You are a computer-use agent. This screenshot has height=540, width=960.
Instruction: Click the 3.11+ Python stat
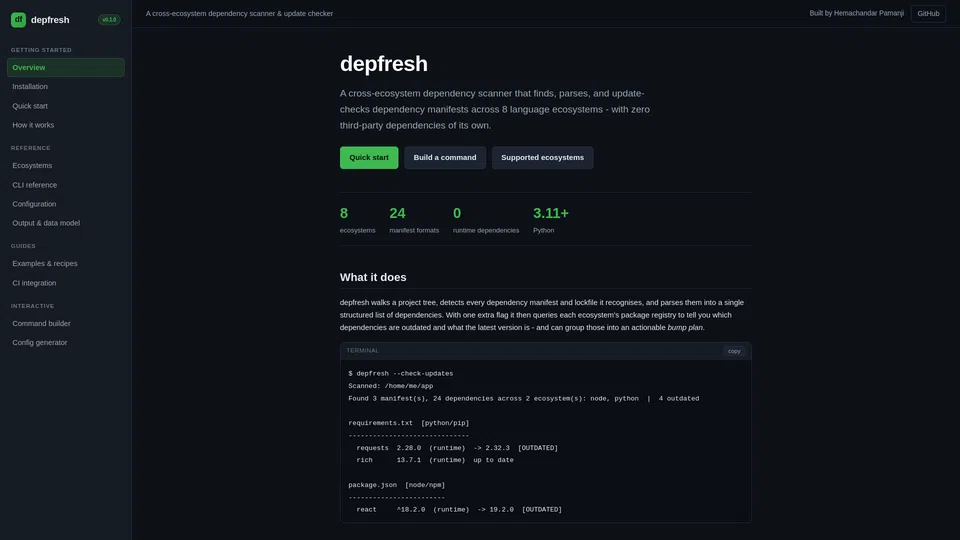click(x=550, y=220)
